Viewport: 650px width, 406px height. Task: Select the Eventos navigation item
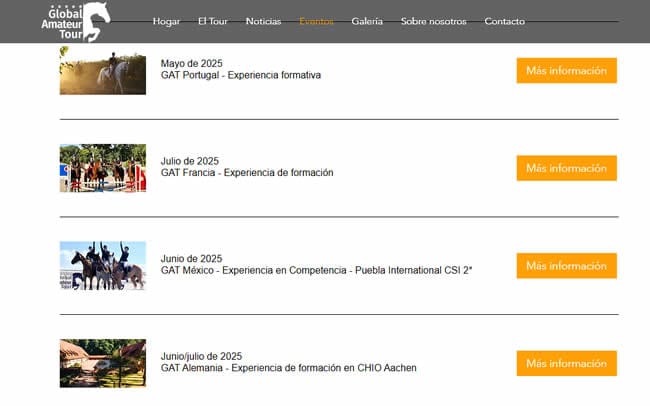point(316,21)
